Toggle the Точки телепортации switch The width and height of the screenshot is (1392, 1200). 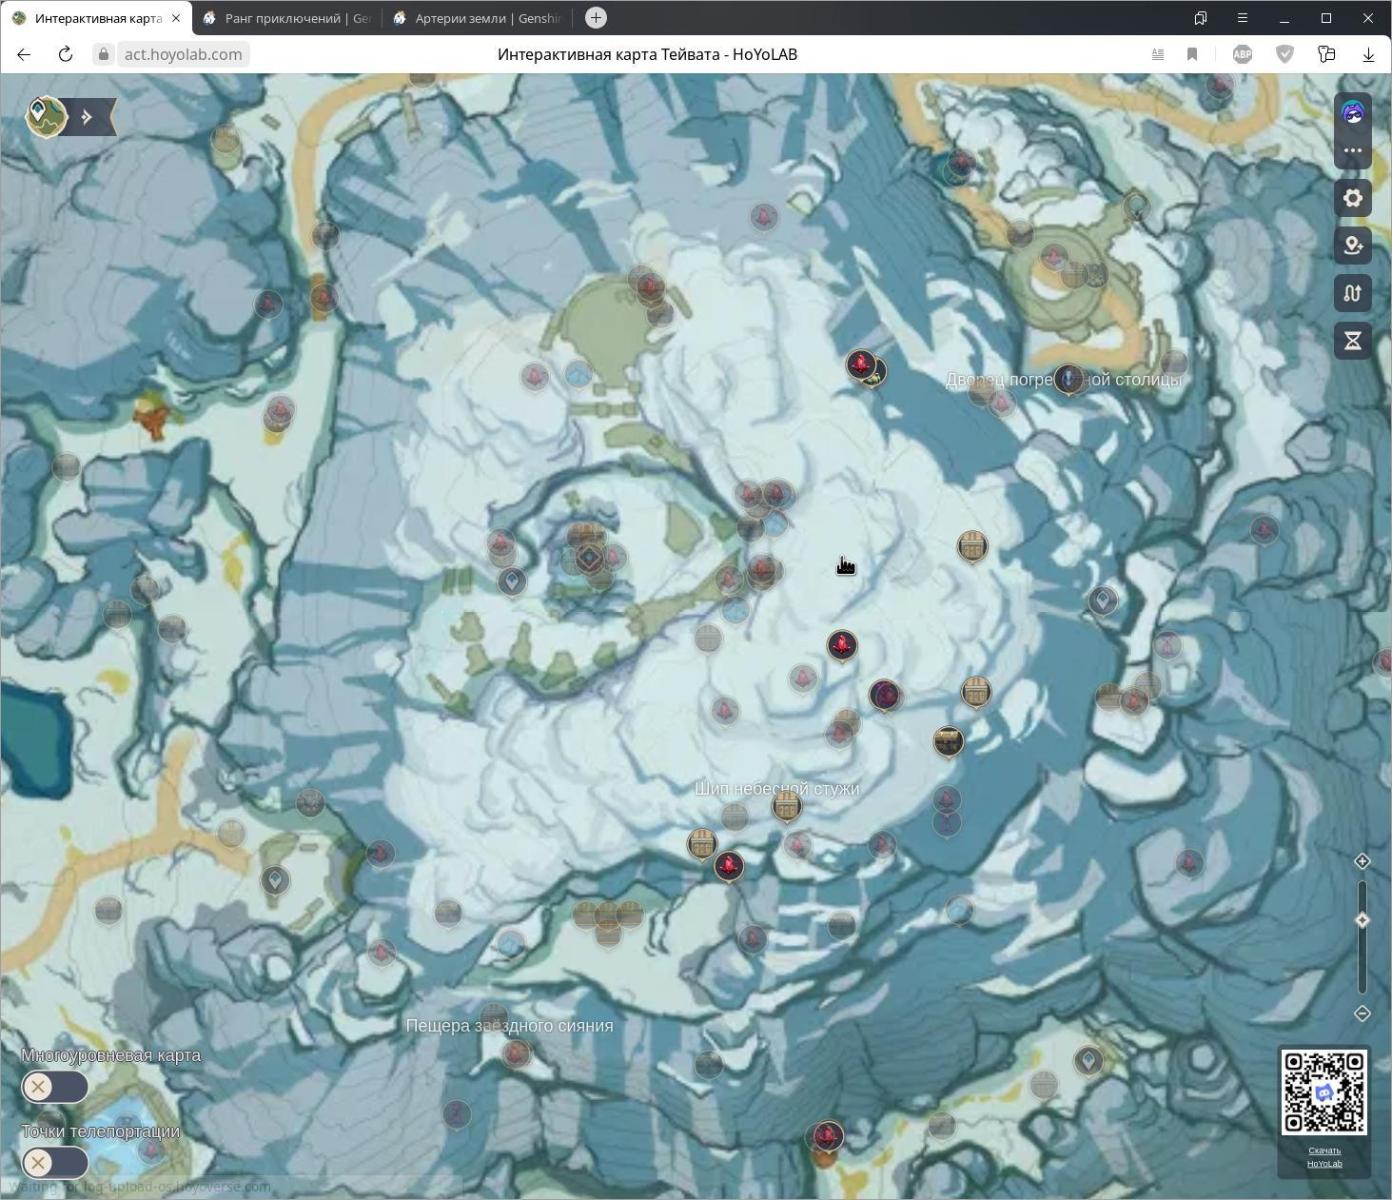pos(55,1163)
